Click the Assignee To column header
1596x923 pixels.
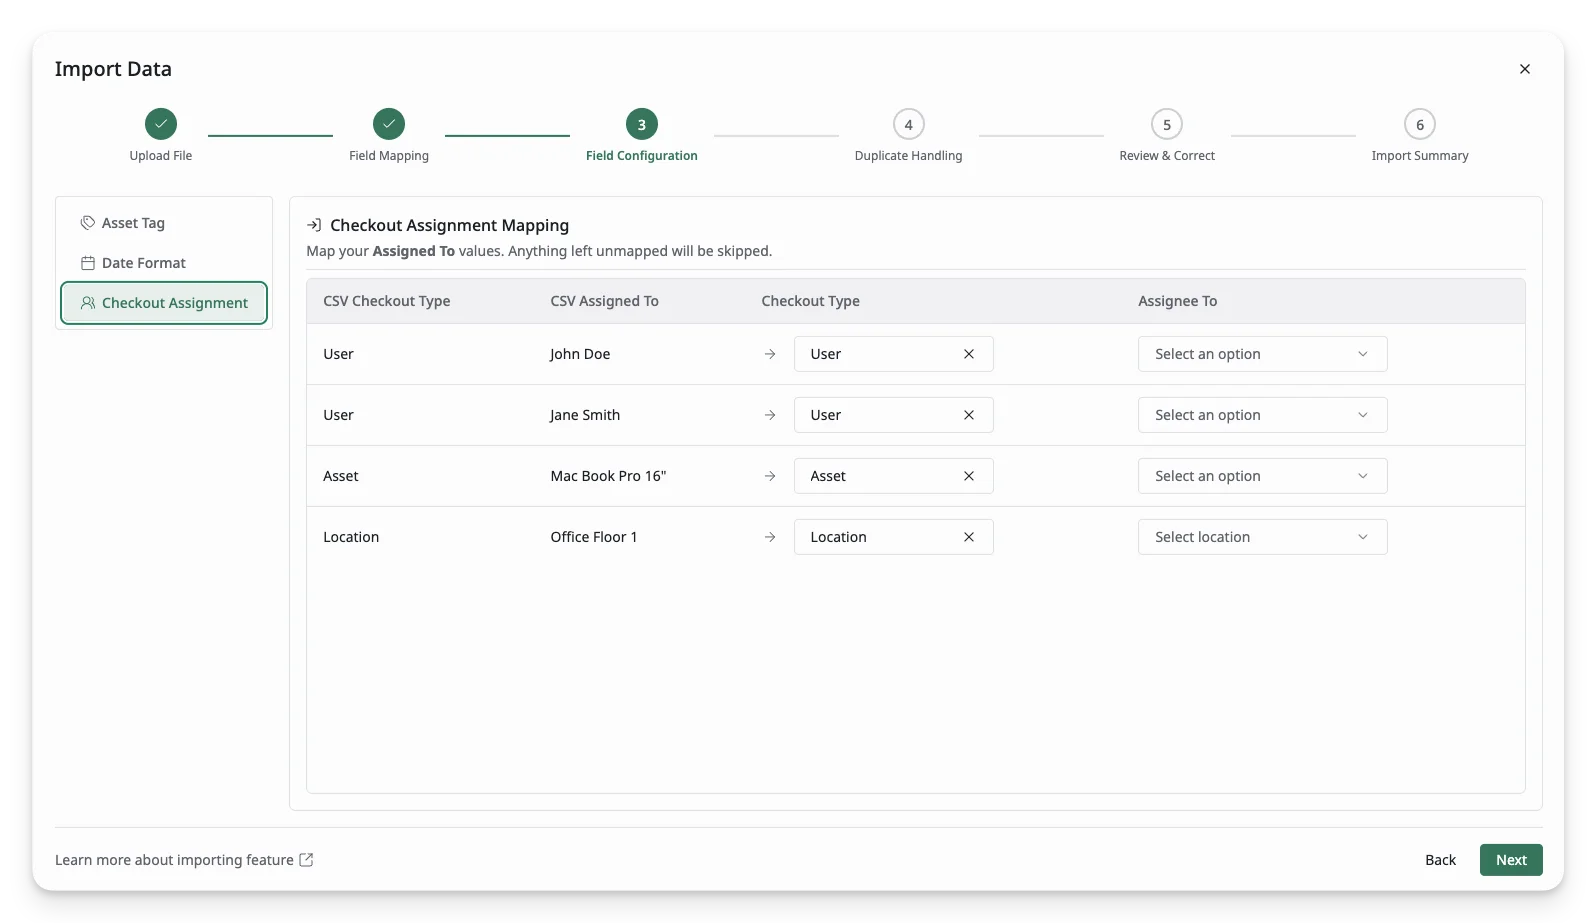point(1177,301)
